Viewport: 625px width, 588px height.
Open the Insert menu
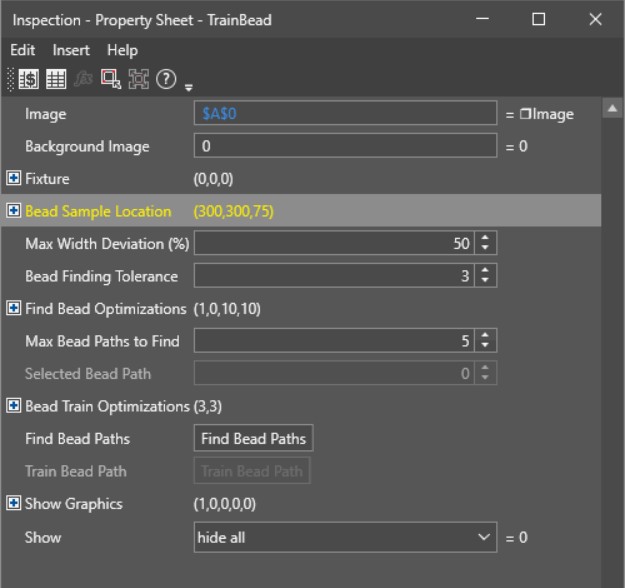(x=71, y=50)
